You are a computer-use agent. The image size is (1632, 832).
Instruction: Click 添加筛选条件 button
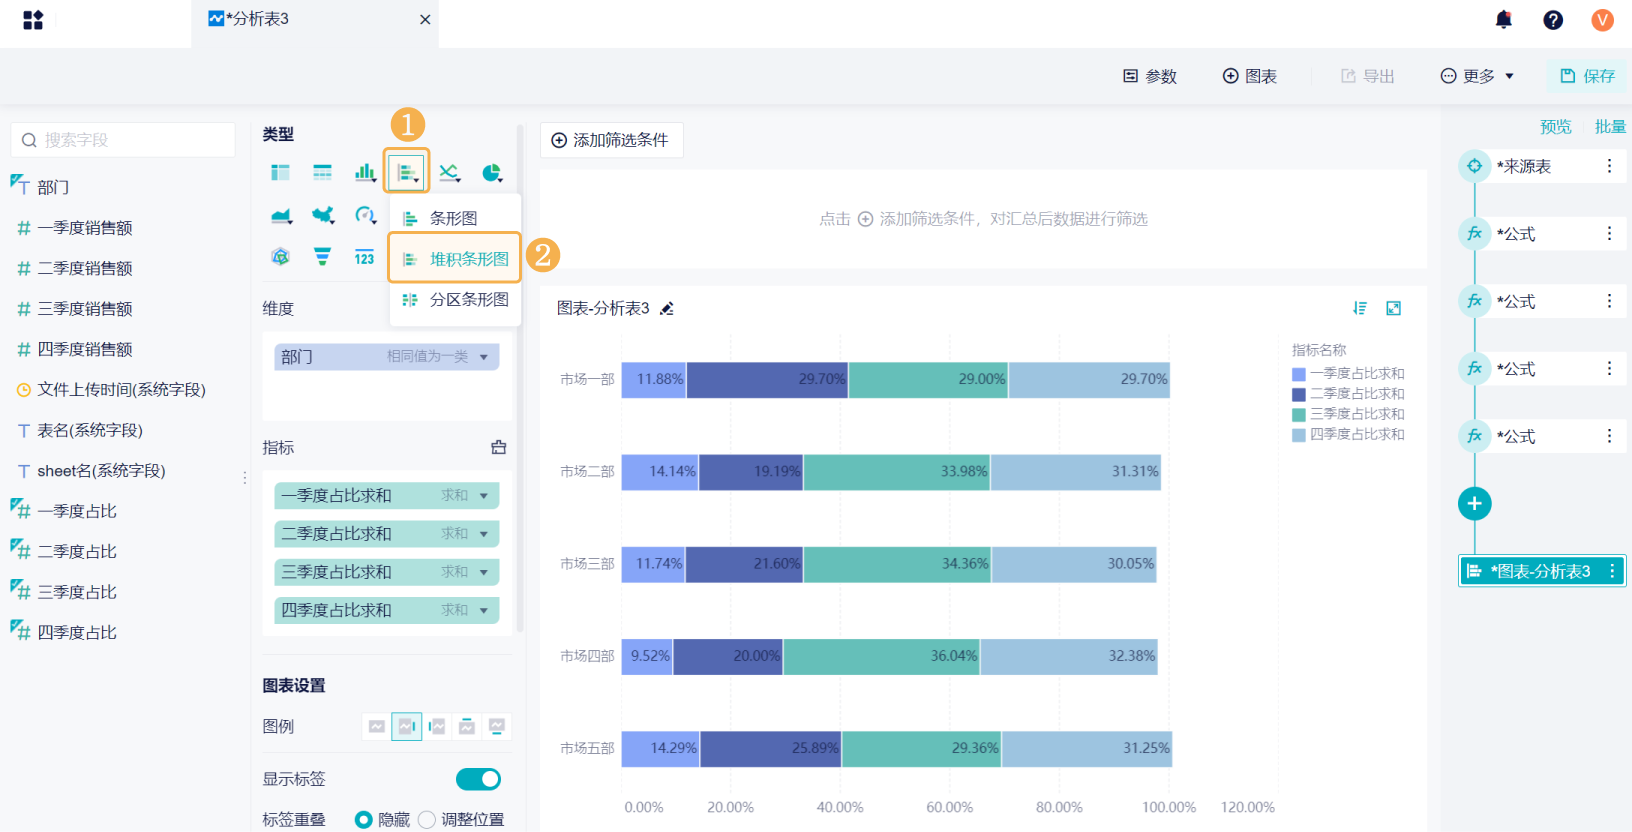click(x=611, y=140)
